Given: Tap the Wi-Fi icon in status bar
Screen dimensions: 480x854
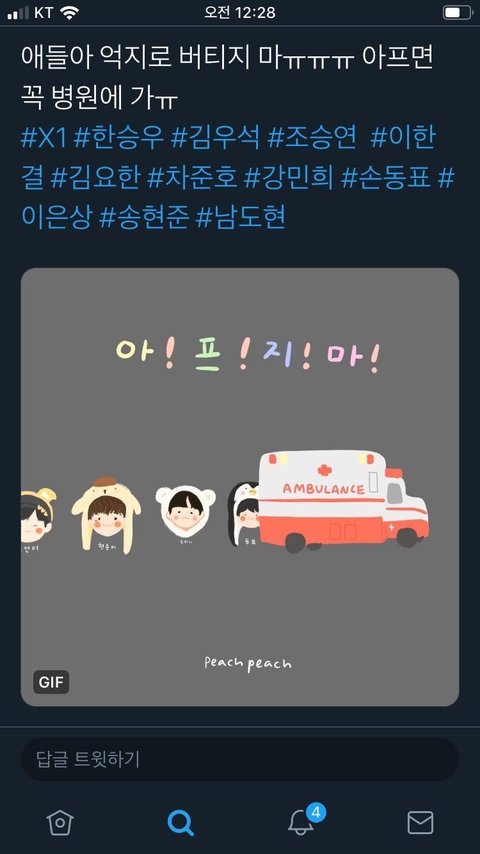Looking at the screenshot, I should click(x=69, y=13).
